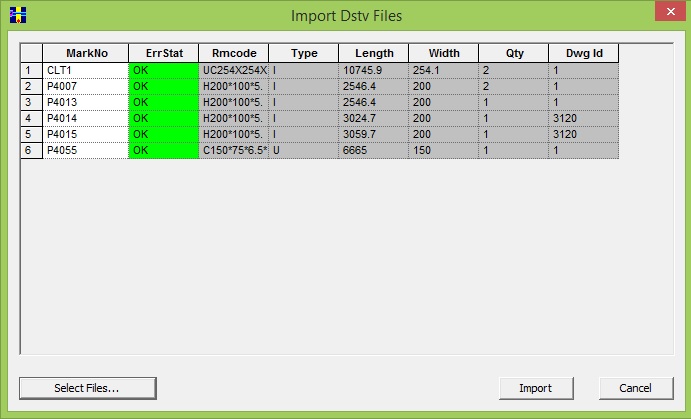The height and width of the screenshot is (419, 691).
Task: Sort by ErrStat column header
Action: (x=163, y=53)
